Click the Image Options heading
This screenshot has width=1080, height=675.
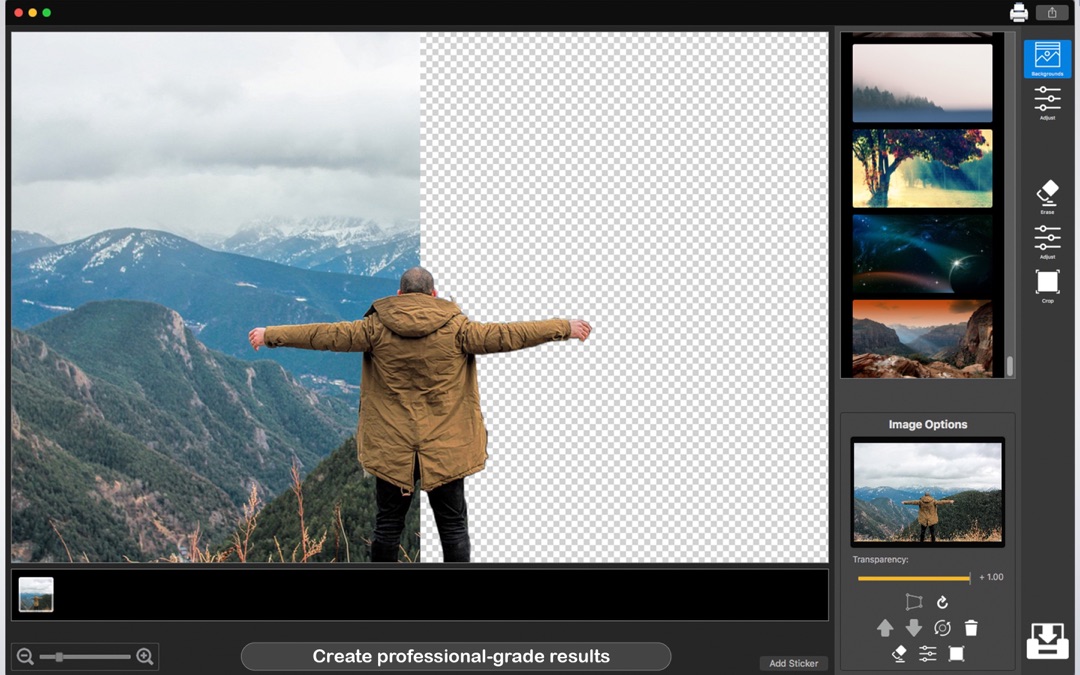(927, 424)
